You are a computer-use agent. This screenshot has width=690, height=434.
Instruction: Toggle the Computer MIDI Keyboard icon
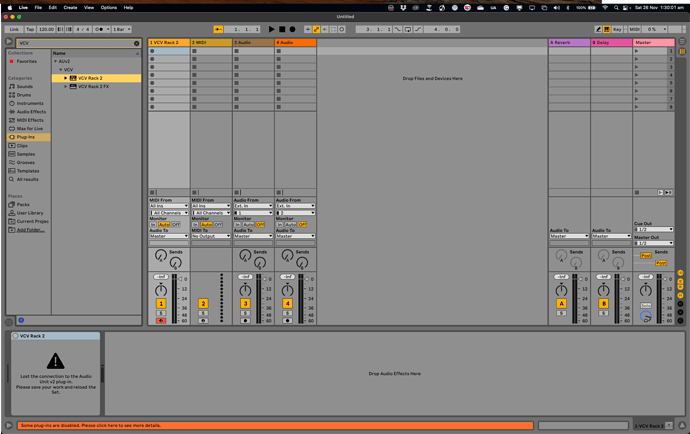pos(606,29)
